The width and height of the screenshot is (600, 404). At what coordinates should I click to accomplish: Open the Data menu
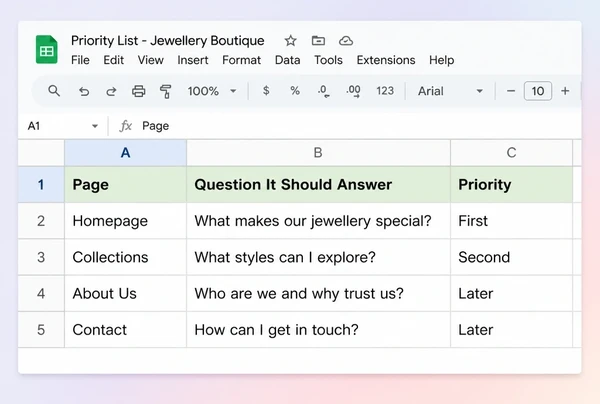287,60
